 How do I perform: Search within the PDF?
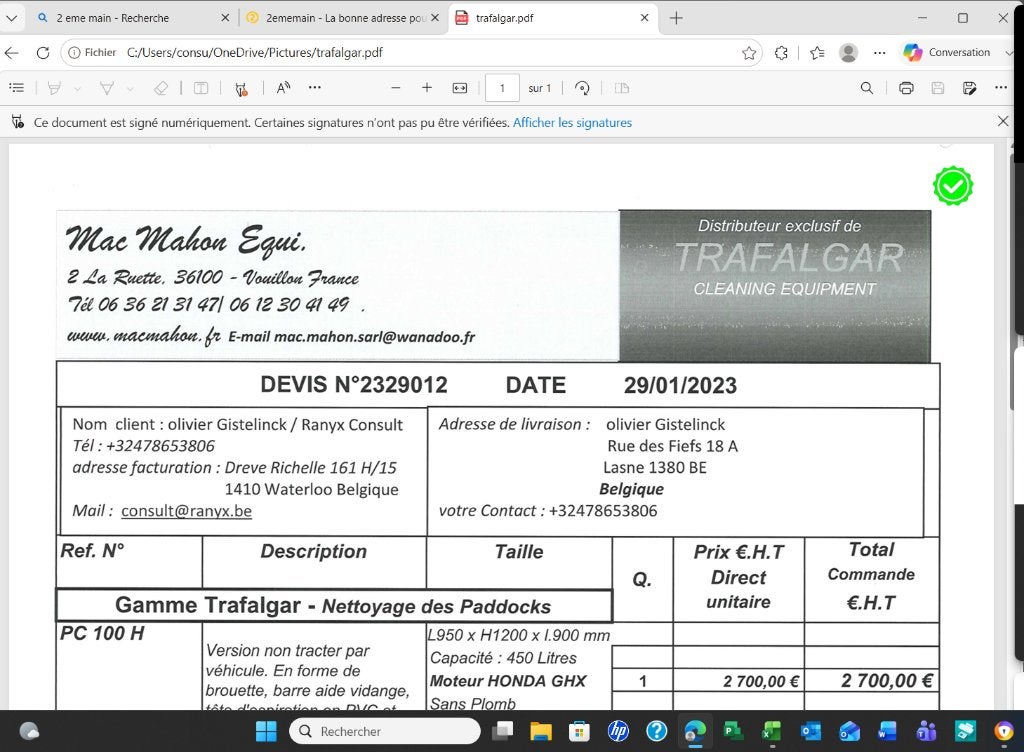pos(867,88)
